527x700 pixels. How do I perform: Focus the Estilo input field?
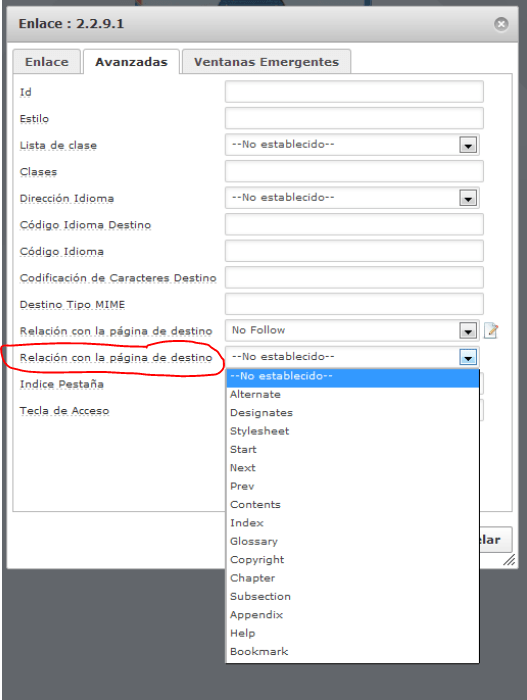(354, 118)
